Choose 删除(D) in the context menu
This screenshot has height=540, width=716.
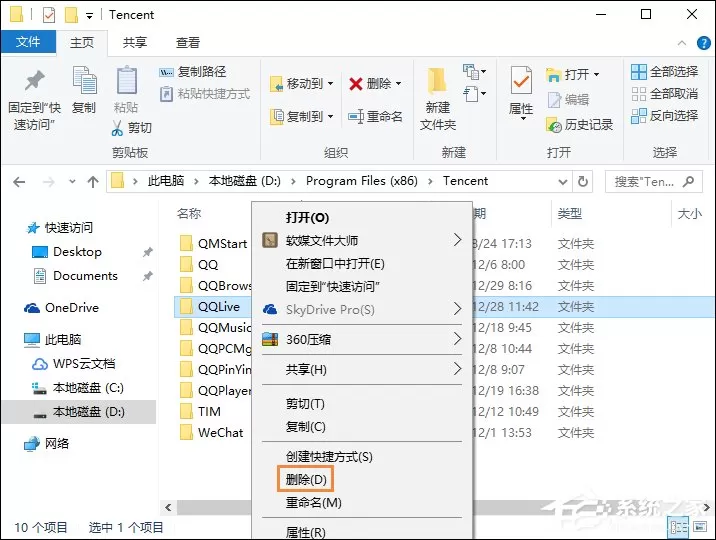tap(305, 479)
